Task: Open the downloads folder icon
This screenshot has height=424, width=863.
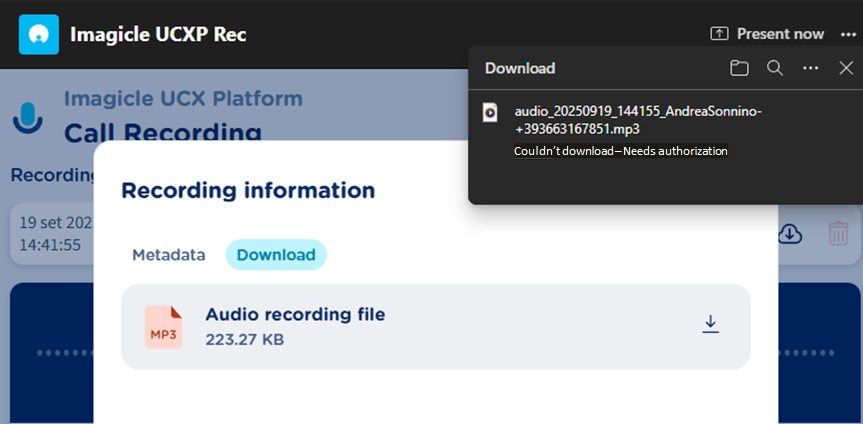Action: coord(739,68)
